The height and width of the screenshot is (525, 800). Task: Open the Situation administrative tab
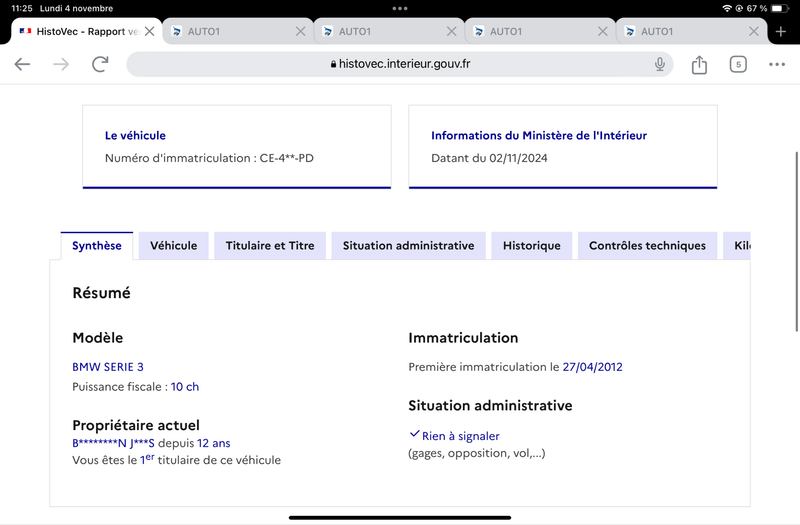(x=408, y=246)
